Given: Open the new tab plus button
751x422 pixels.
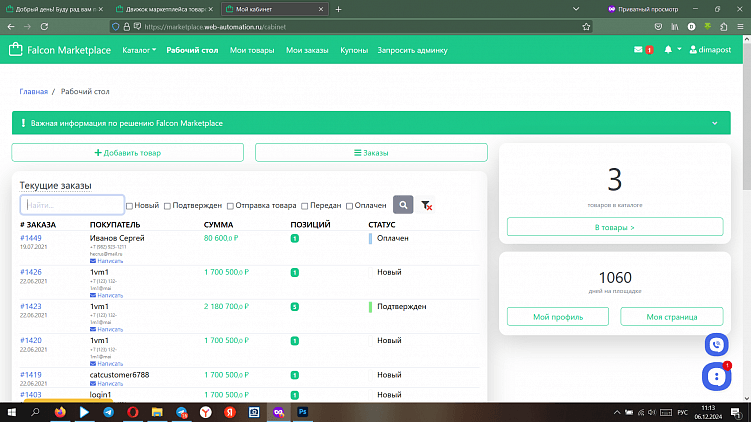Looking at the screenshot, I should [x=338, y=9].
